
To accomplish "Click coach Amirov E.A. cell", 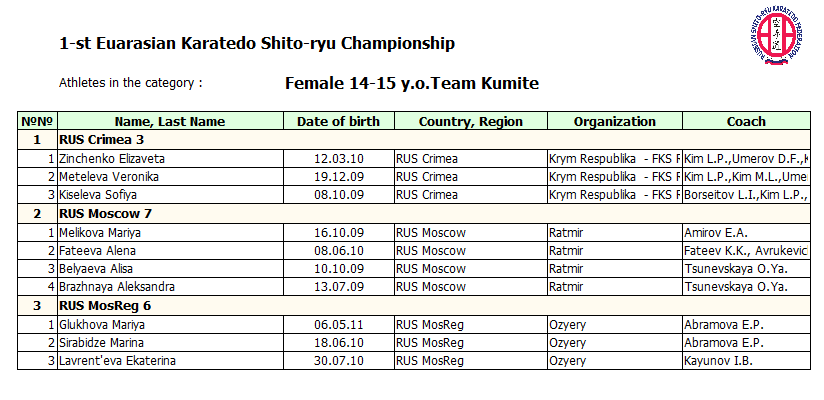I will tap(746, 233).
